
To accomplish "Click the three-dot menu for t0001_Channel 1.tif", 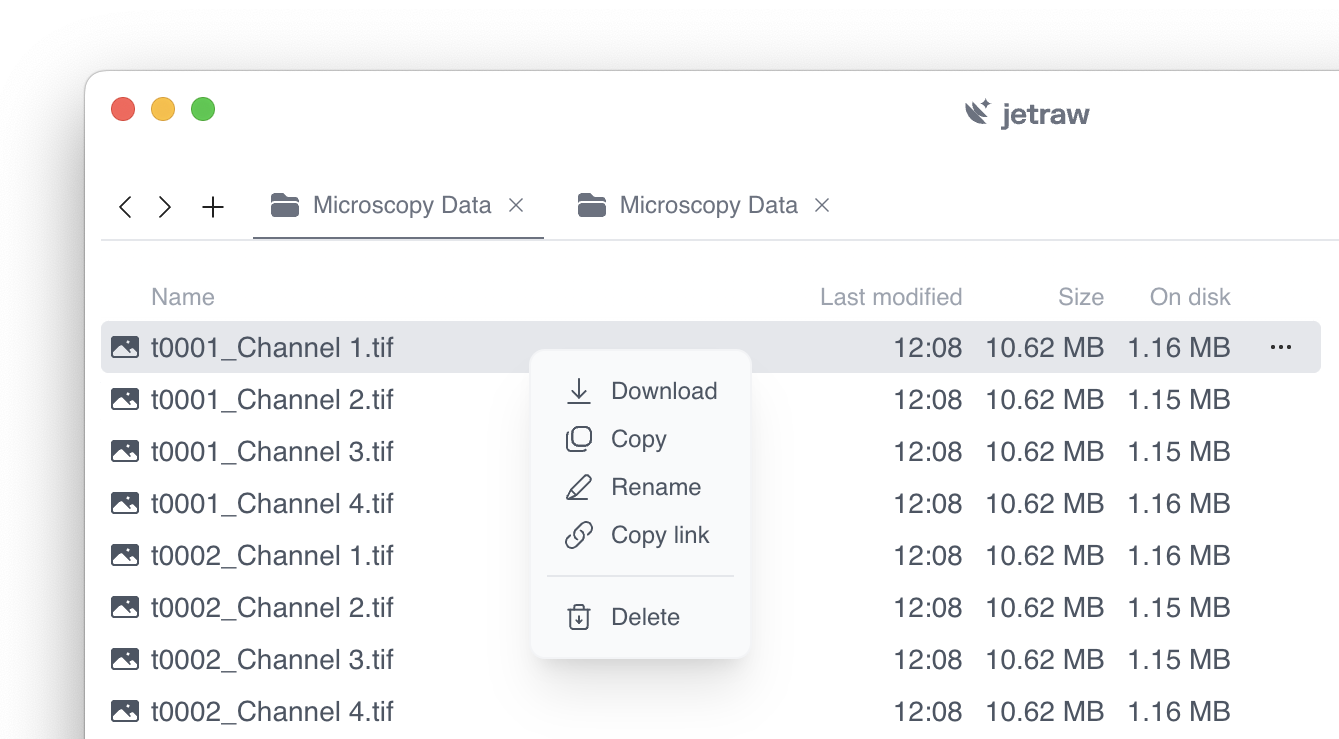I will pos(1280,347).
